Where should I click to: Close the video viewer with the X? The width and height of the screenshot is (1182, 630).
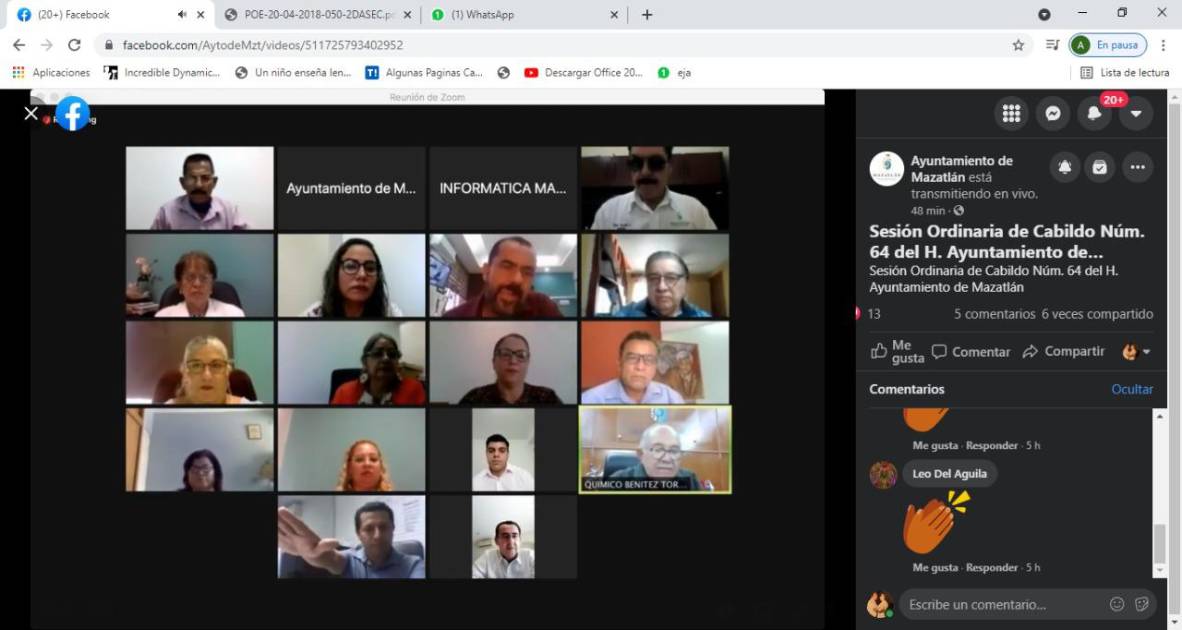pos(31,114)
